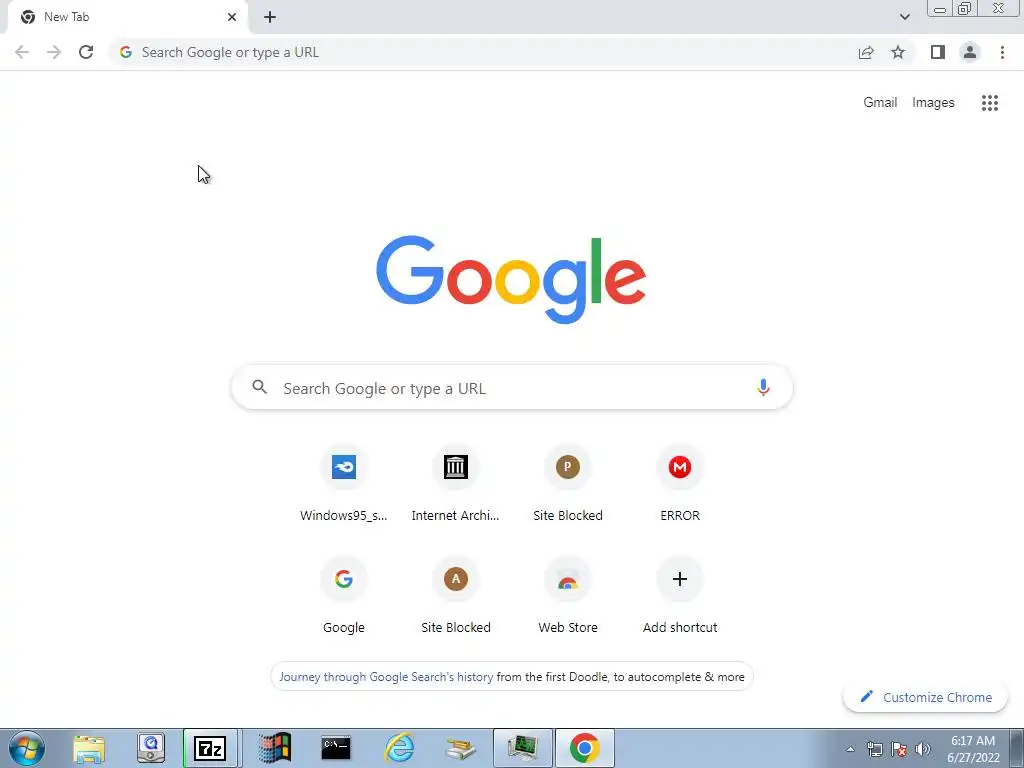
Task: Launch Internet Explorer from taskbar
Action: (x=399, y=748)
